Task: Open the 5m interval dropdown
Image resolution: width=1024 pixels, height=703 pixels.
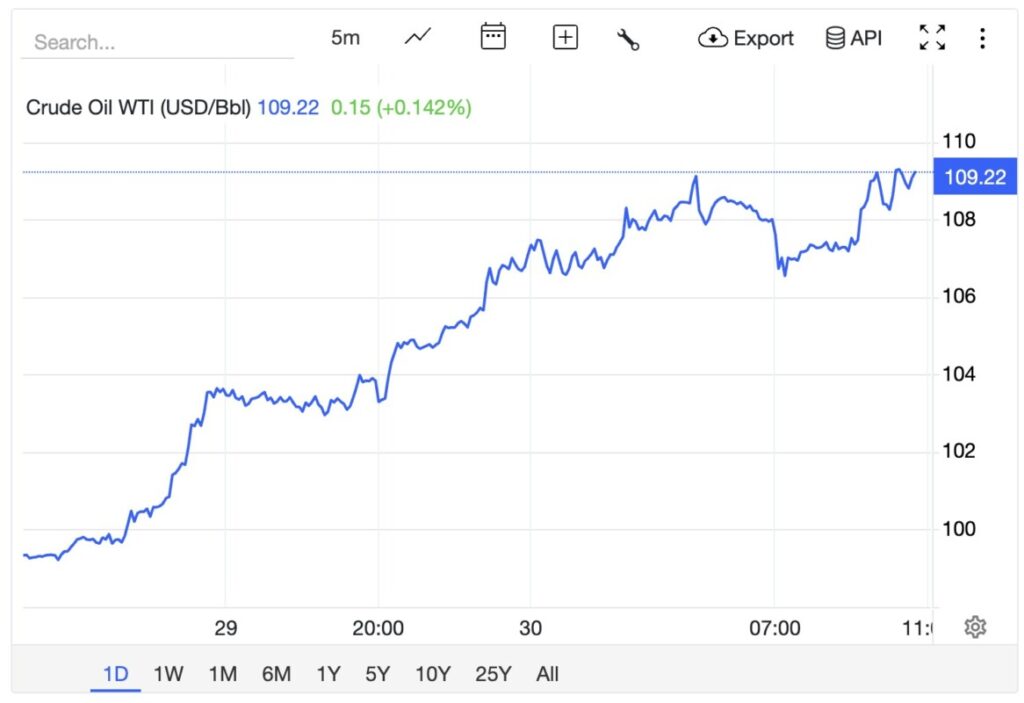Action: coord(345,38)
